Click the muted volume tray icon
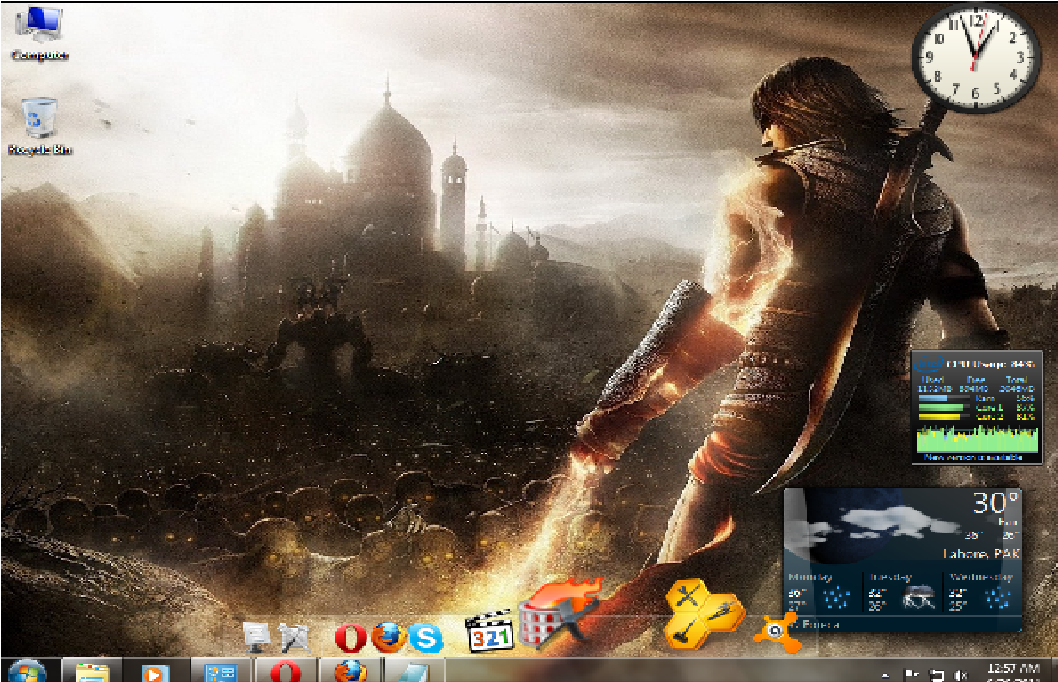 click(x=962, y=674)
